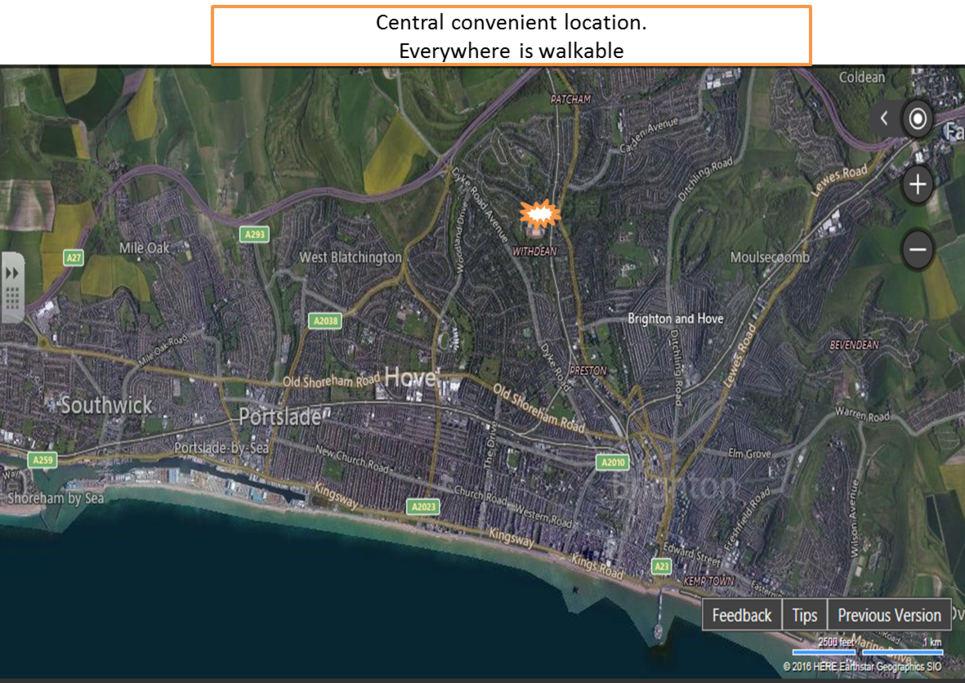
Task: Click the A2010 road shield
Action: [x=613, y=462]
